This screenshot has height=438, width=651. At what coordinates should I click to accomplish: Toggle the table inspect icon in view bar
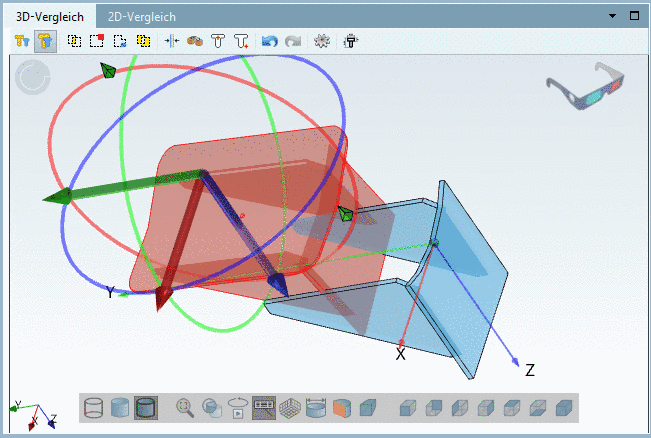point(264,408)
